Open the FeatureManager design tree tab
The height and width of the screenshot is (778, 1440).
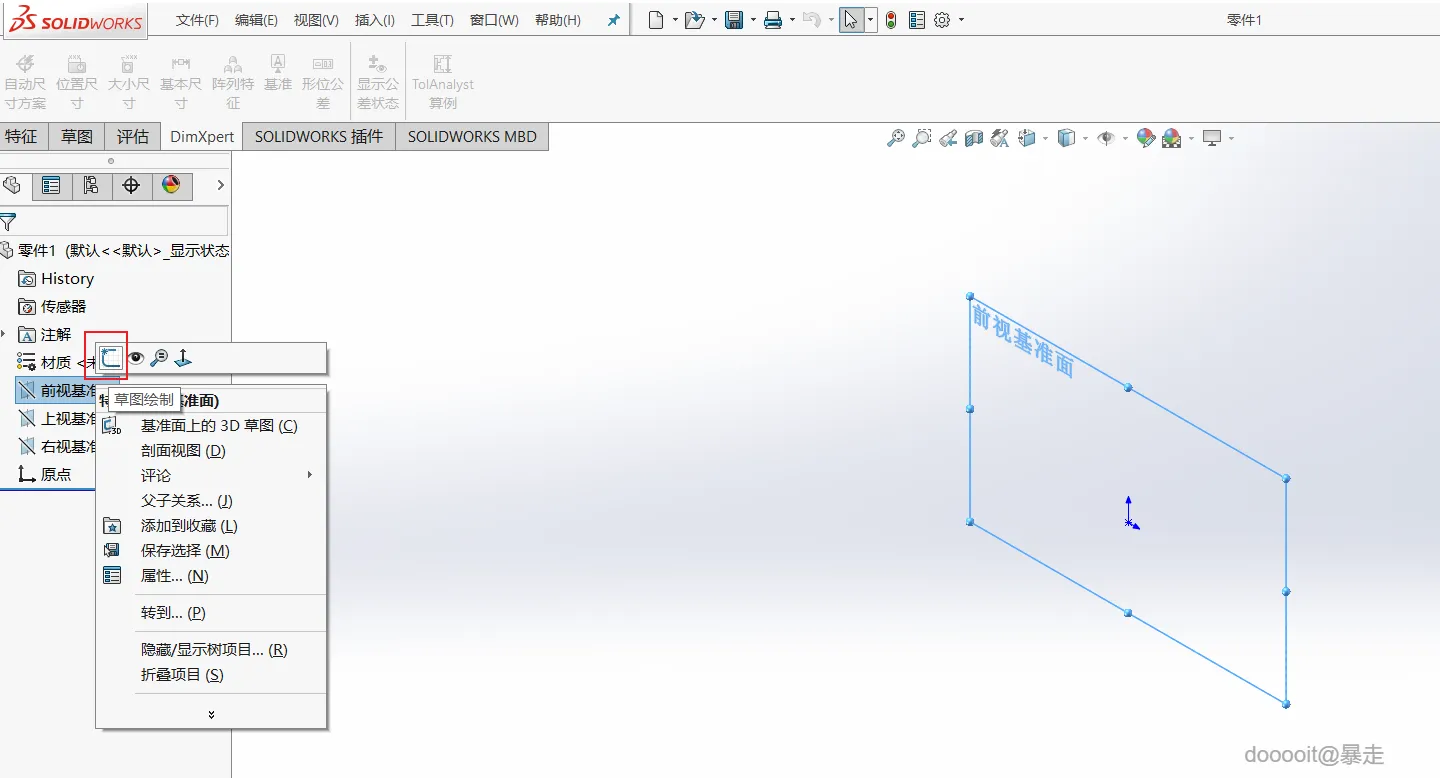[12, 185]
